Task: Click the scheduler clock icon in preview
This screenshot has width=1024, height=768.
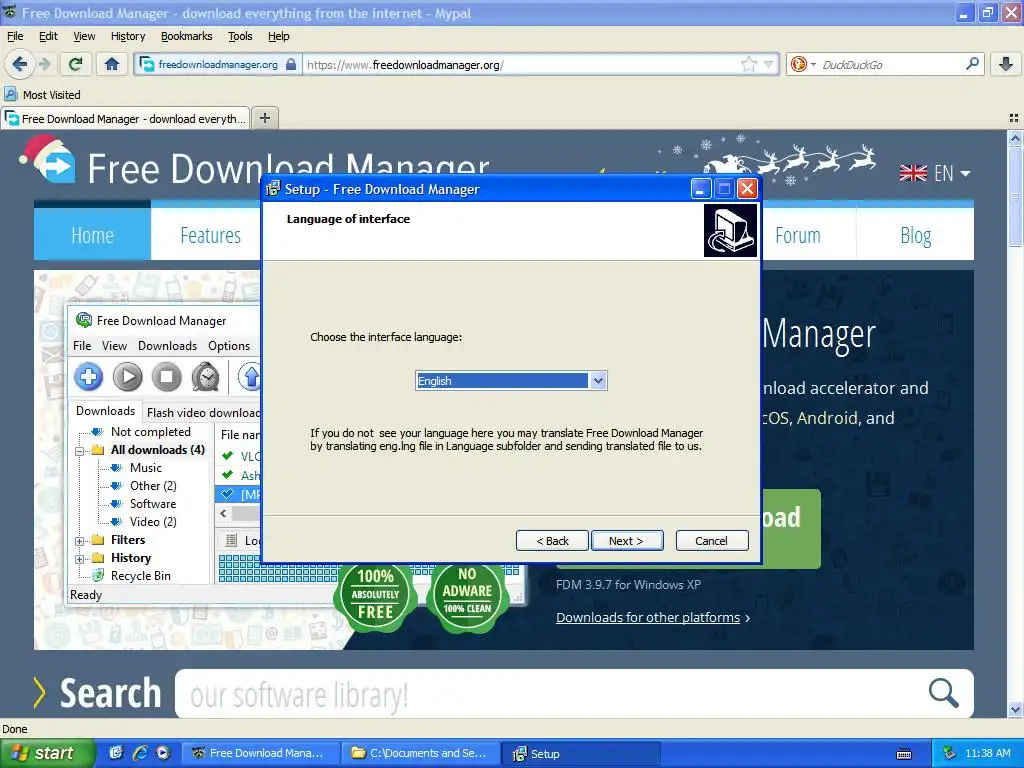Action: tap(206, 377)
